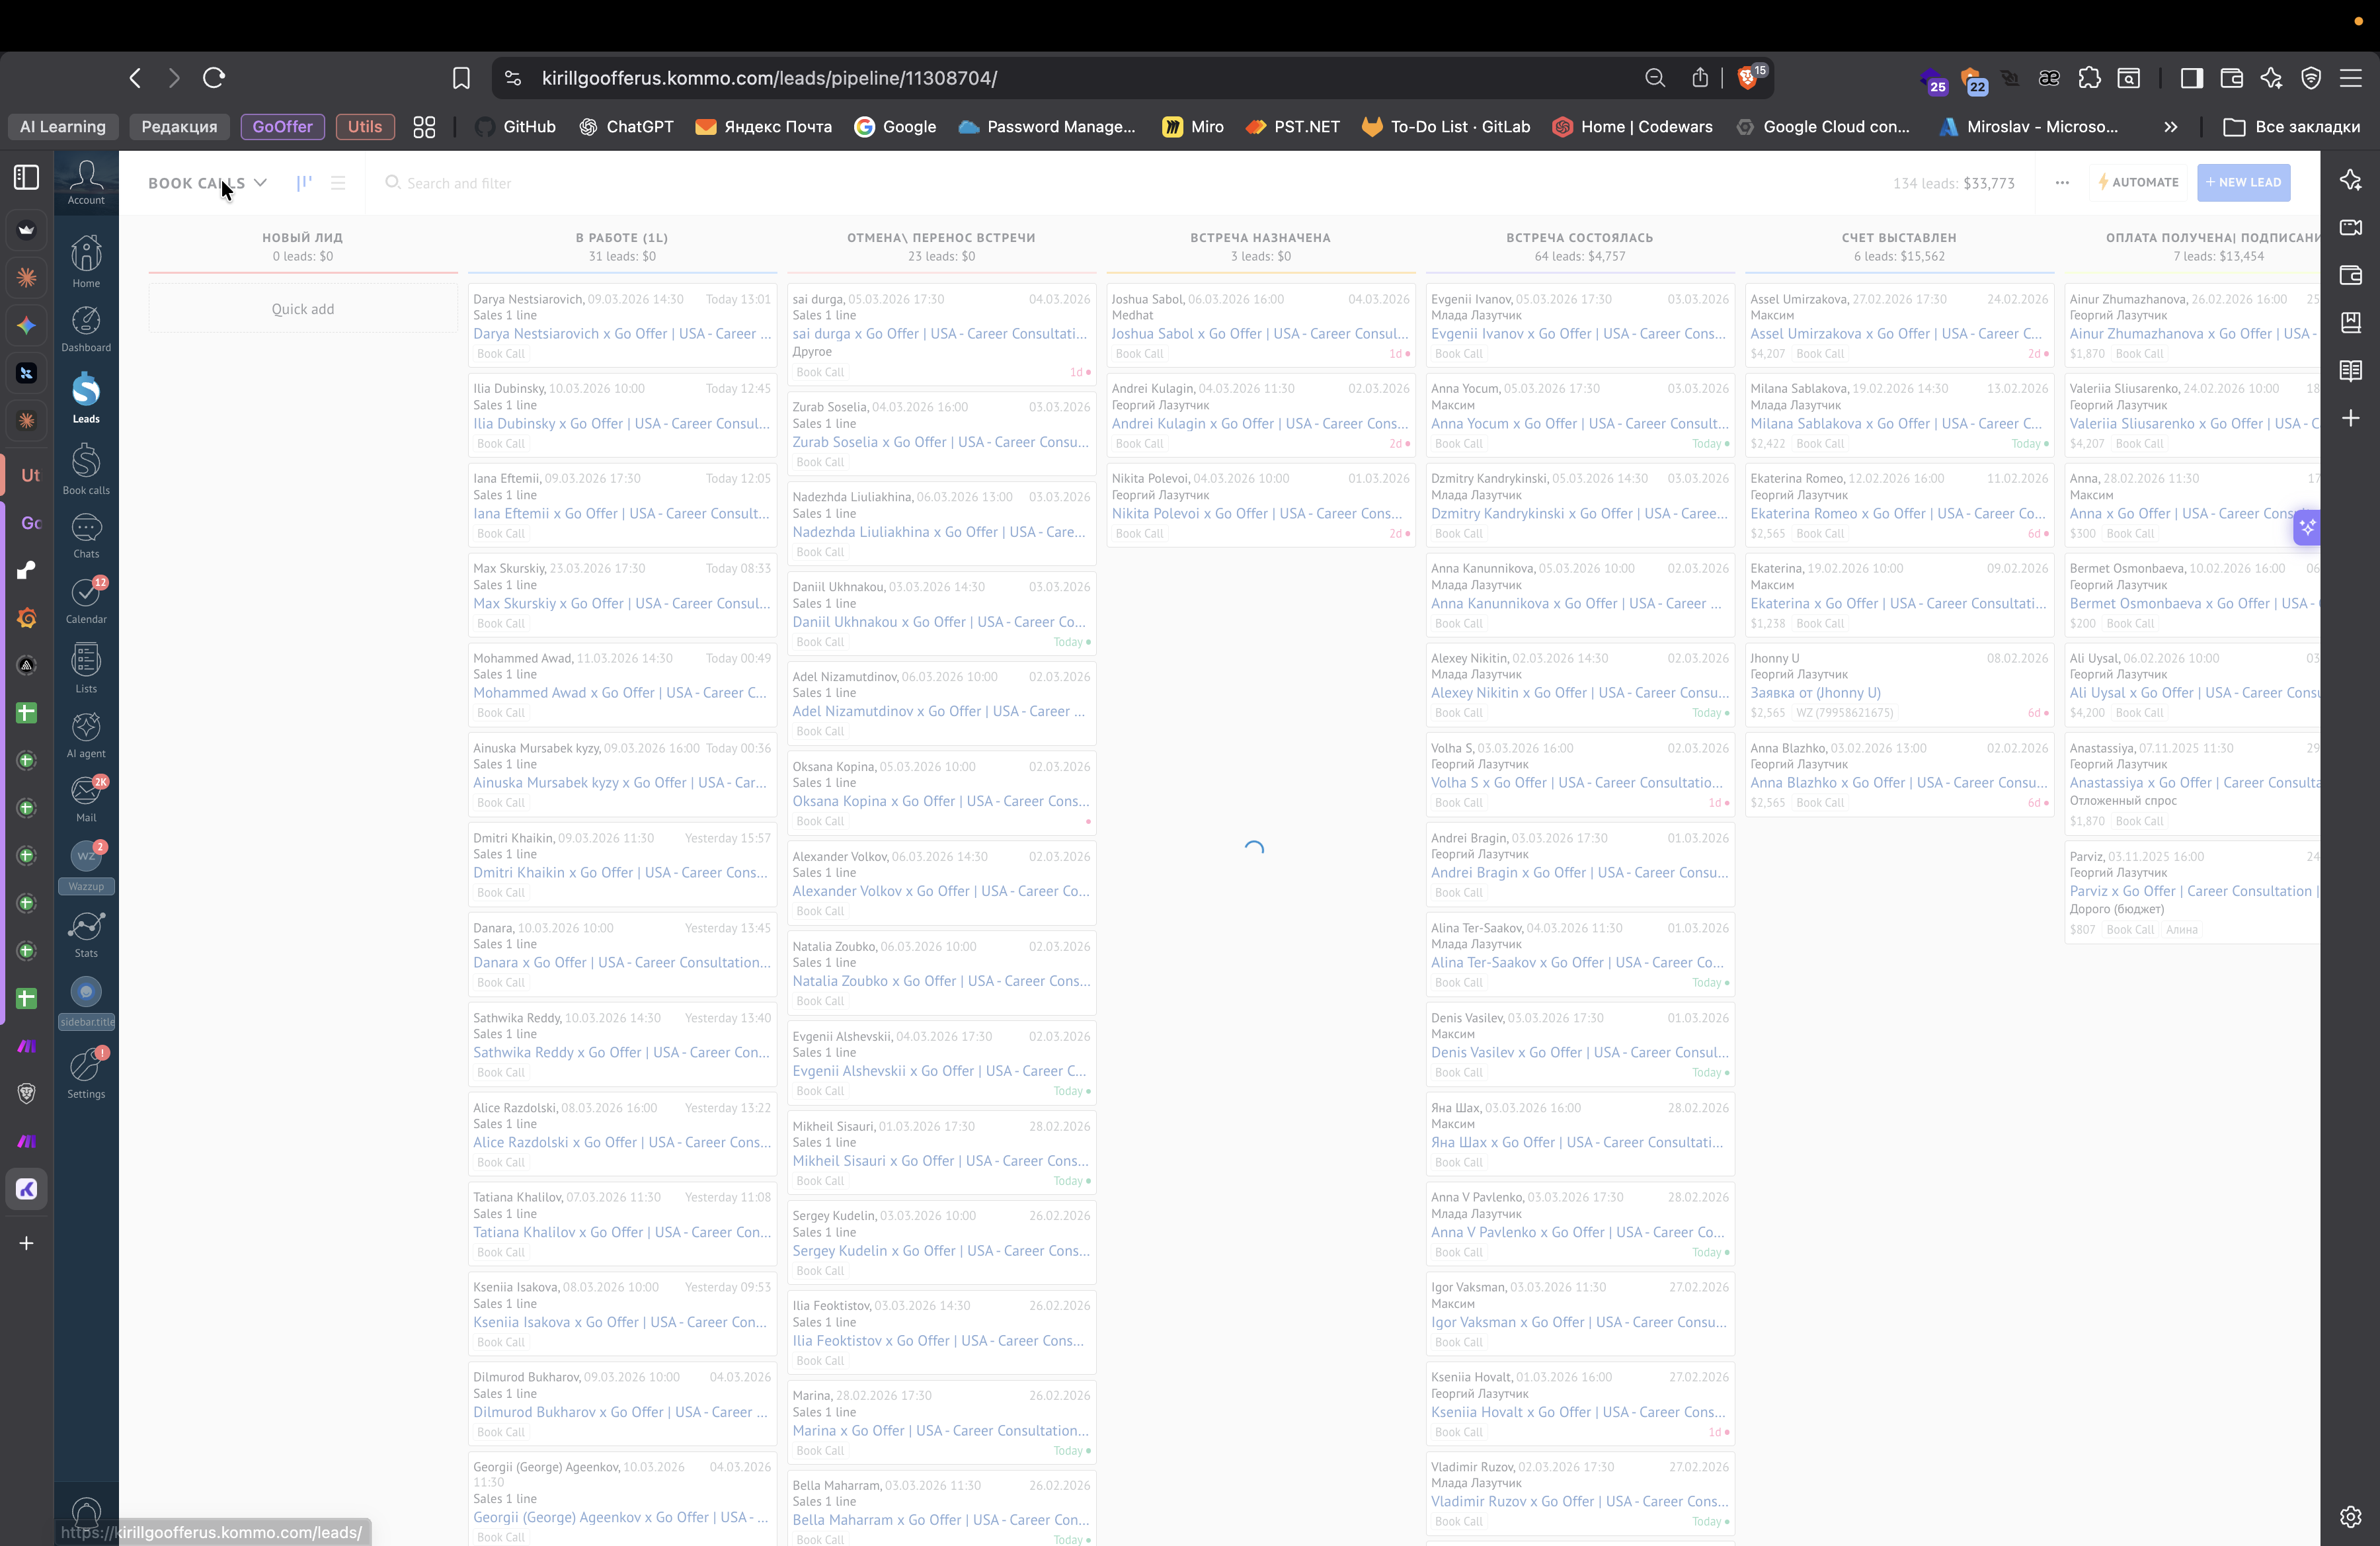Toggle the browser sidebar panel
Image resolution: width=2380 pixels, height=1546 pixels.
2191,78
